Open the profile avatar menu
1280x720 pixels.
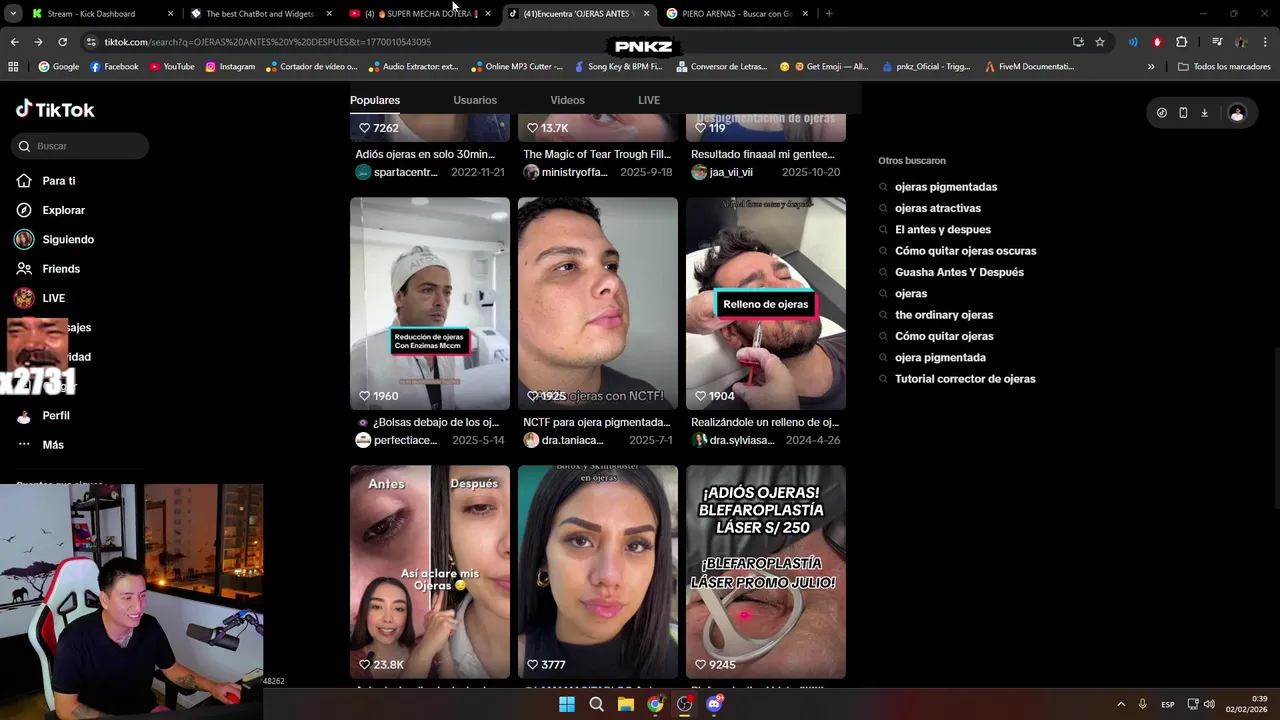[1237, 113]
